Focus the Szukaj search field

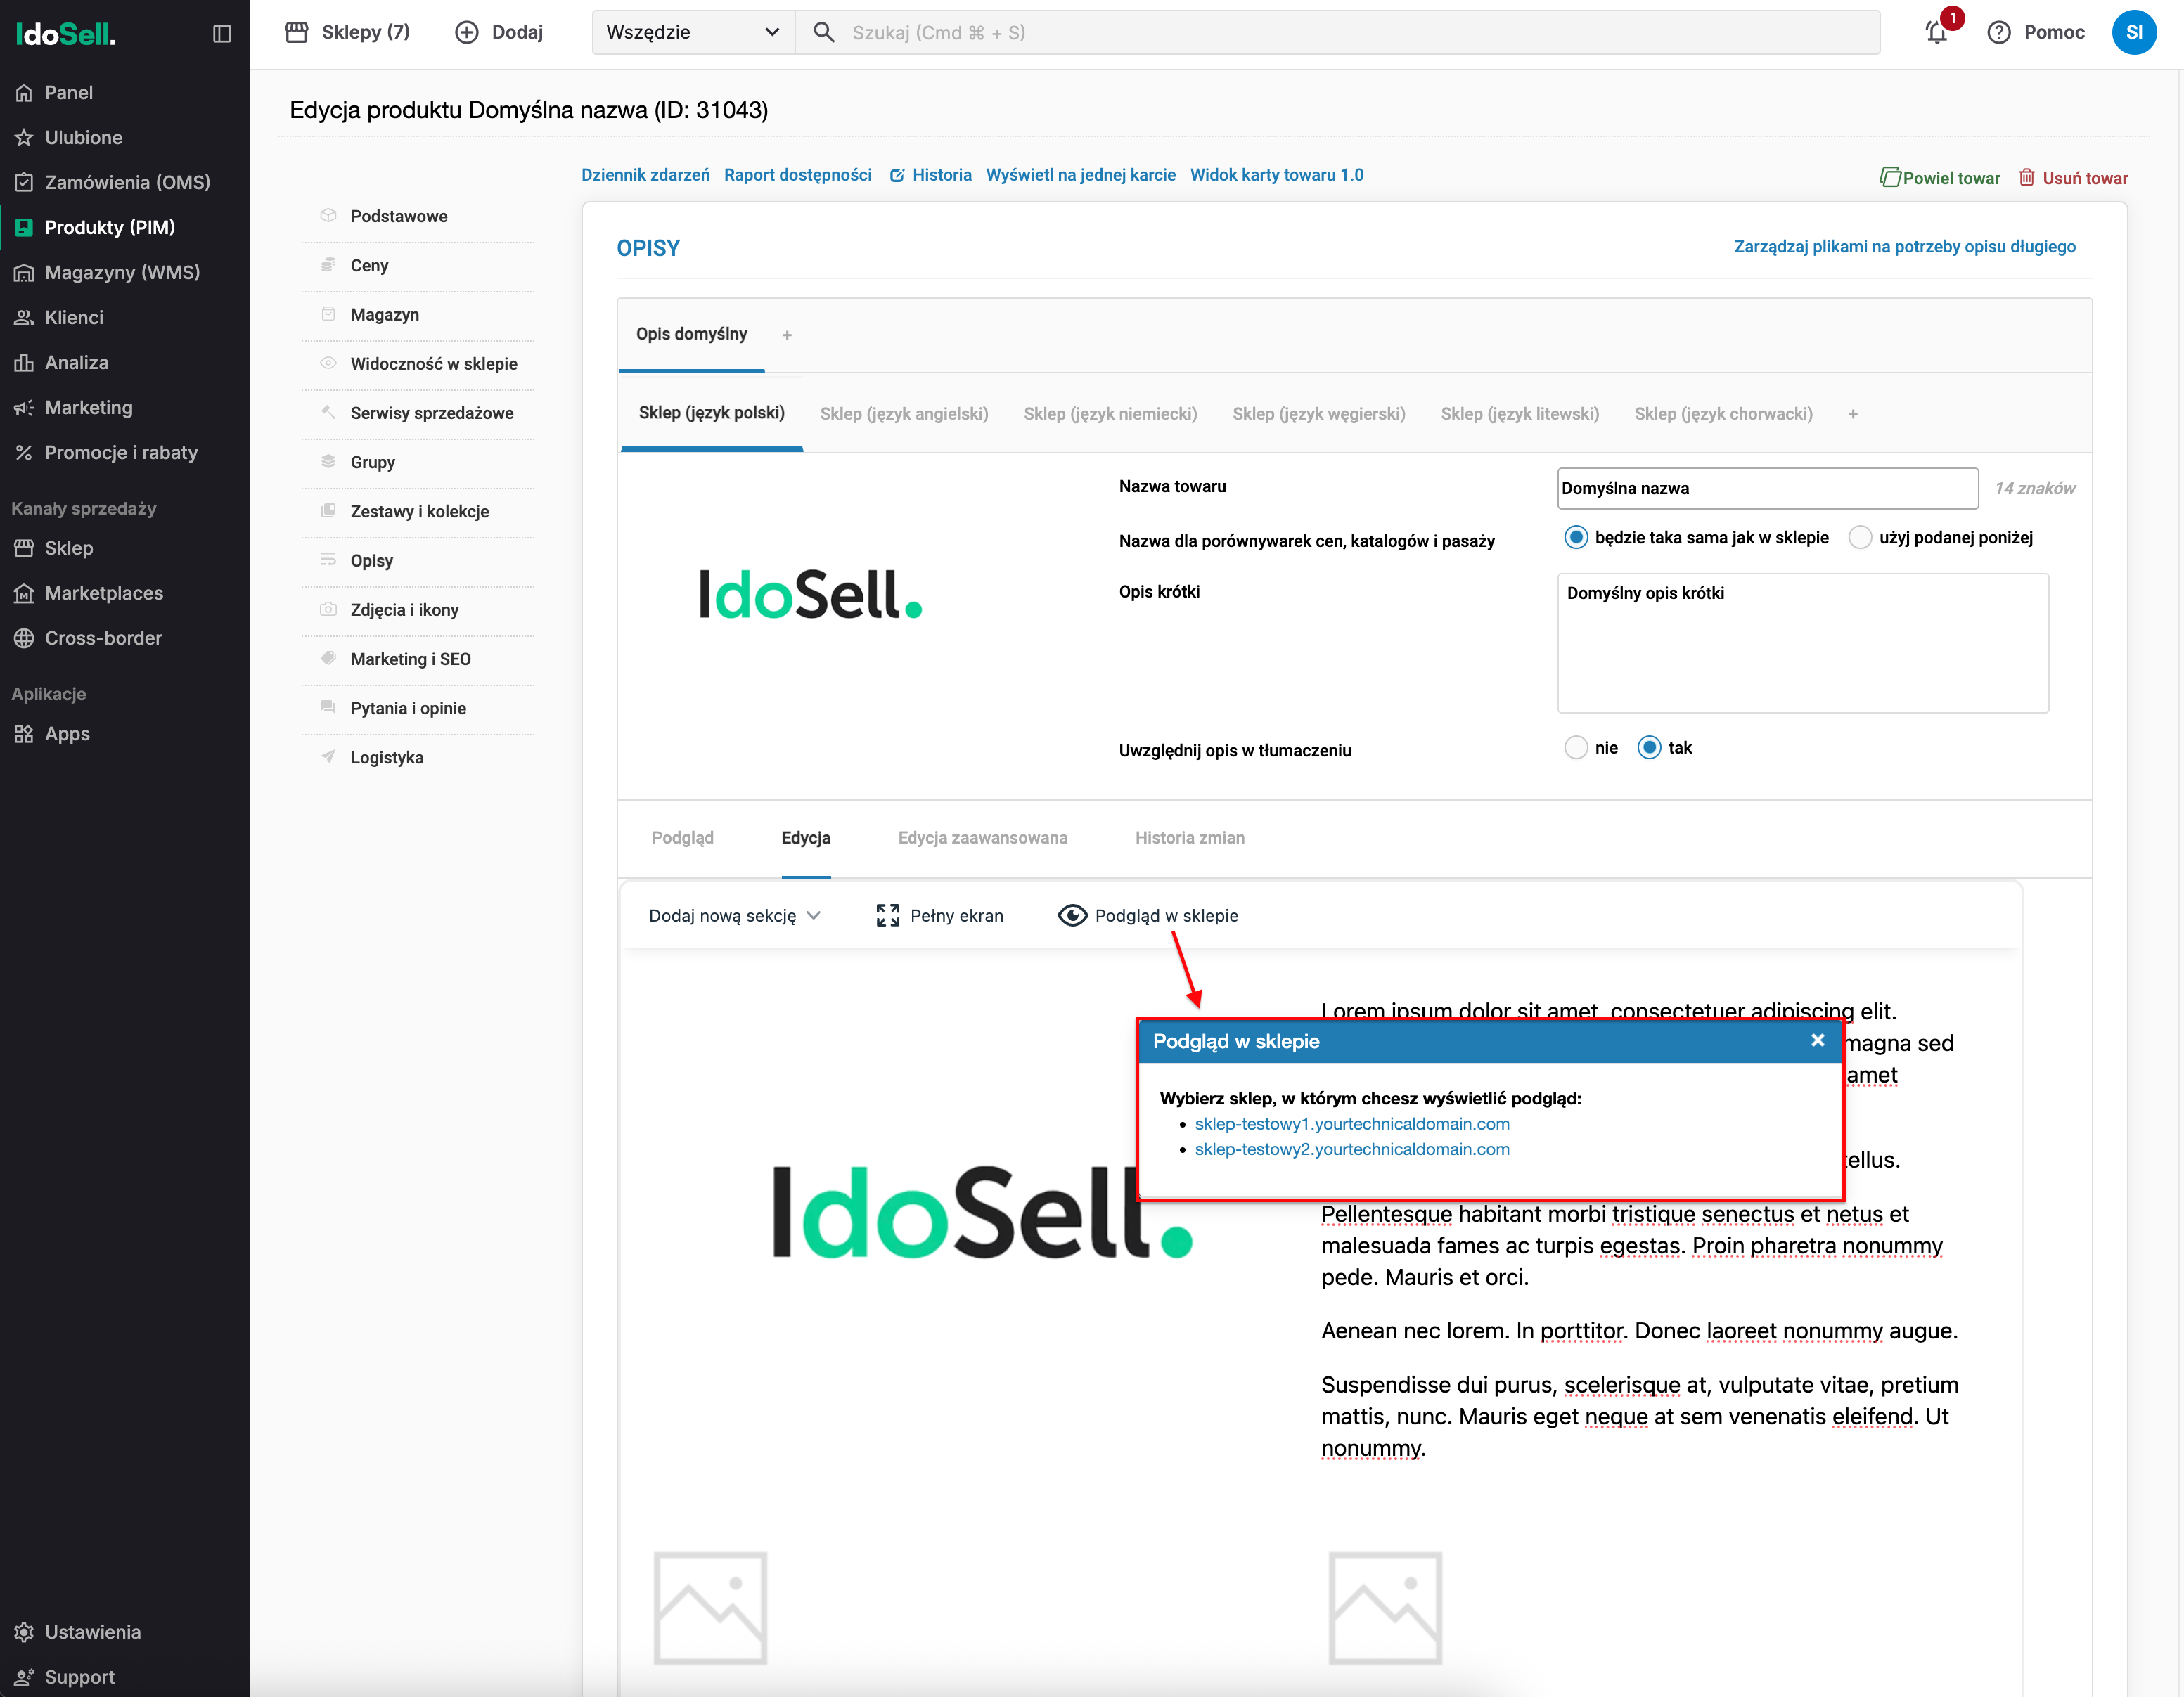1337,32
